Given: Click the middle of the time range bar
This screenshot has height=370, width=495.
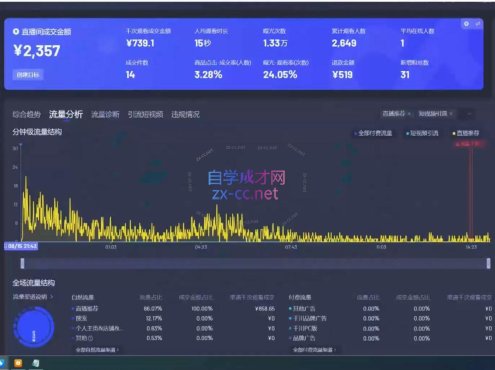Looking at the screenshot, I should coord(255,263).
